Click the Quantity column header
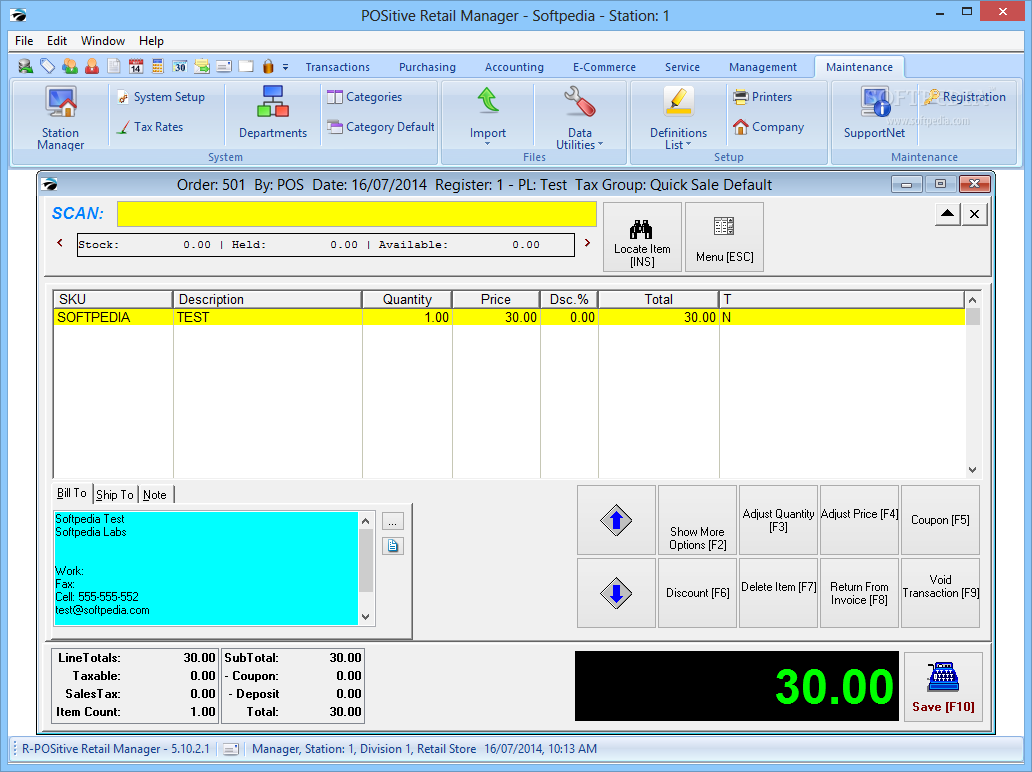Screen dimensions: 1032x772 407,299
